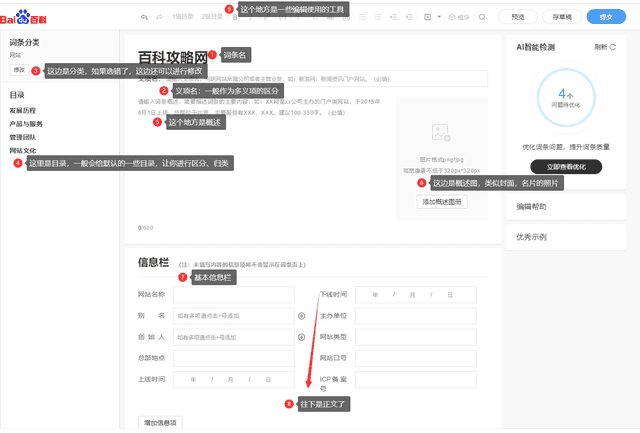Viewport: 640px width, 433px height.
Task: Apply 1级目录 heading style
Action: pyautogui.click(x=182, y=17)
